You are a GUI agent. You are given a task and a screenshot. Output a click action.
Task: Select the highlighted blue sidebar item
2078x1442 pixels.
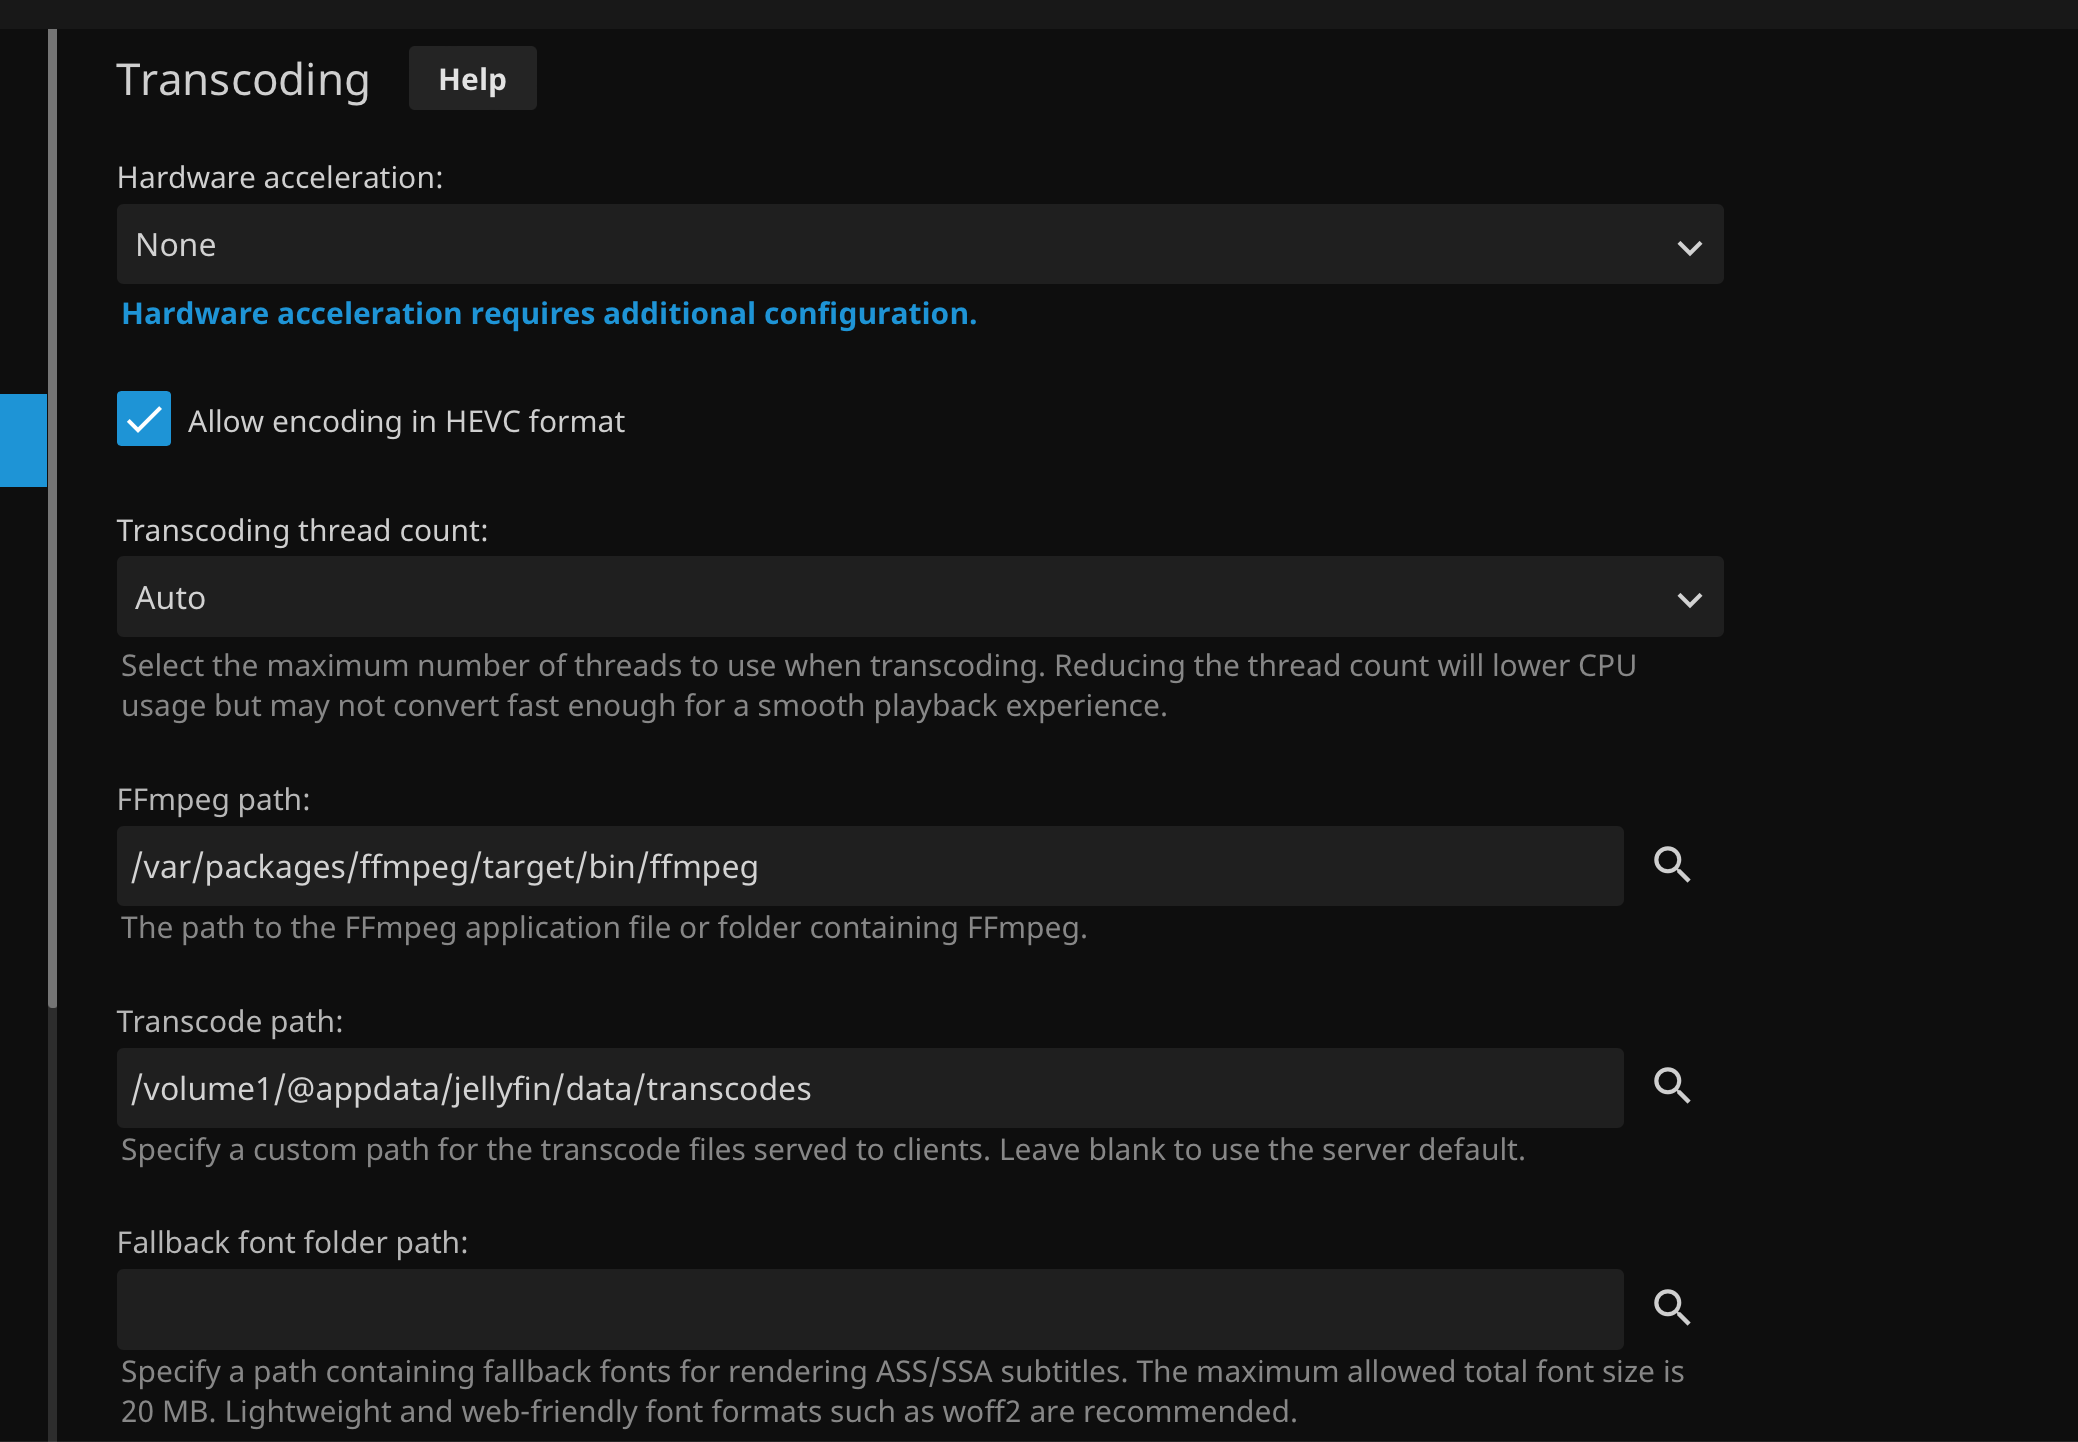click(23, 440)
